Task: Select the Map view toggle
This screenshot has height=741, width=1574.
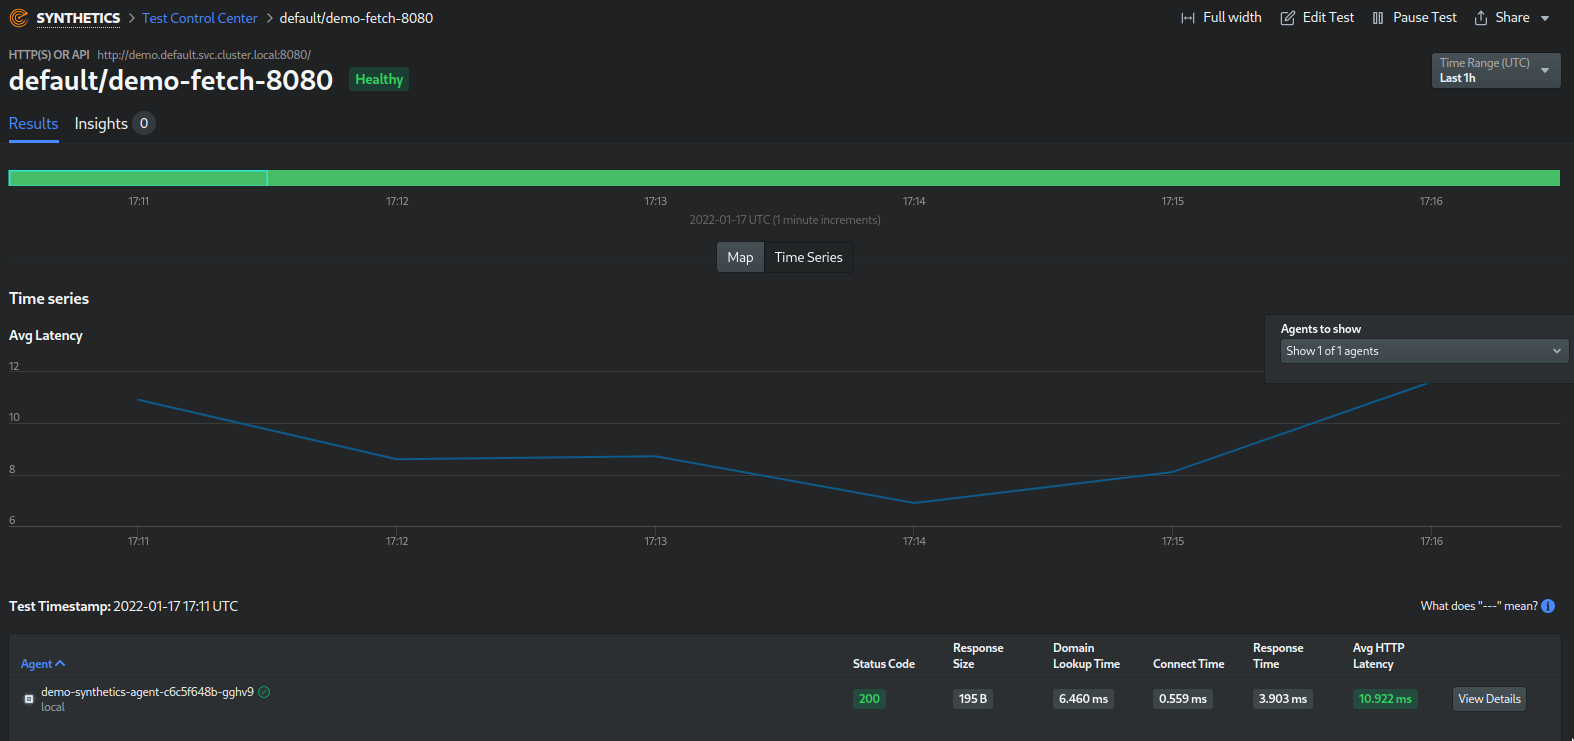Action: [x=740, y=257]
